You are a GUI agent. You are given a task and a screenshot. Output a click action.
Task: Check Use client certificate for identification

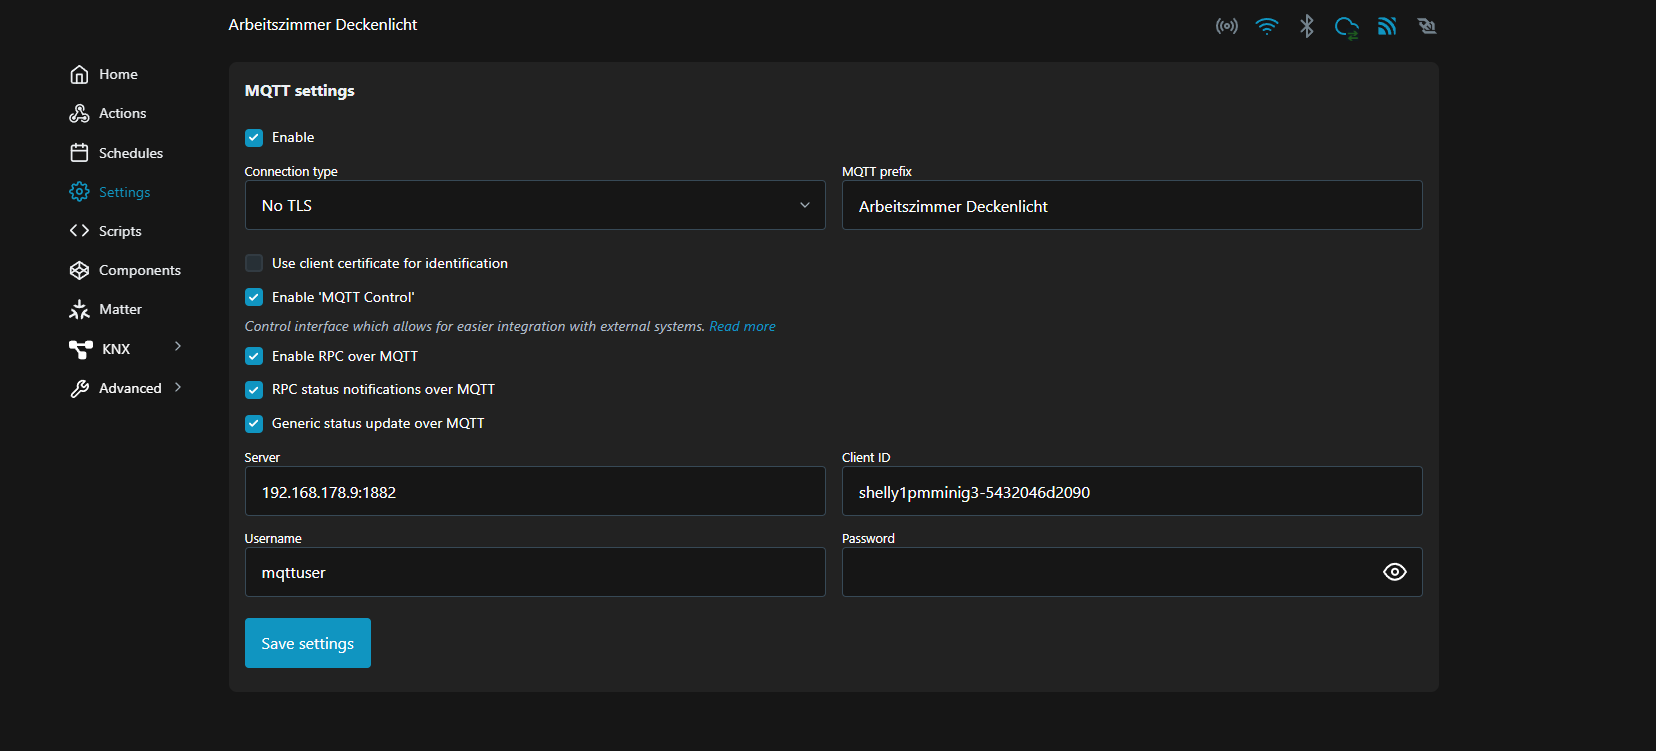click(x=254, y=263)
